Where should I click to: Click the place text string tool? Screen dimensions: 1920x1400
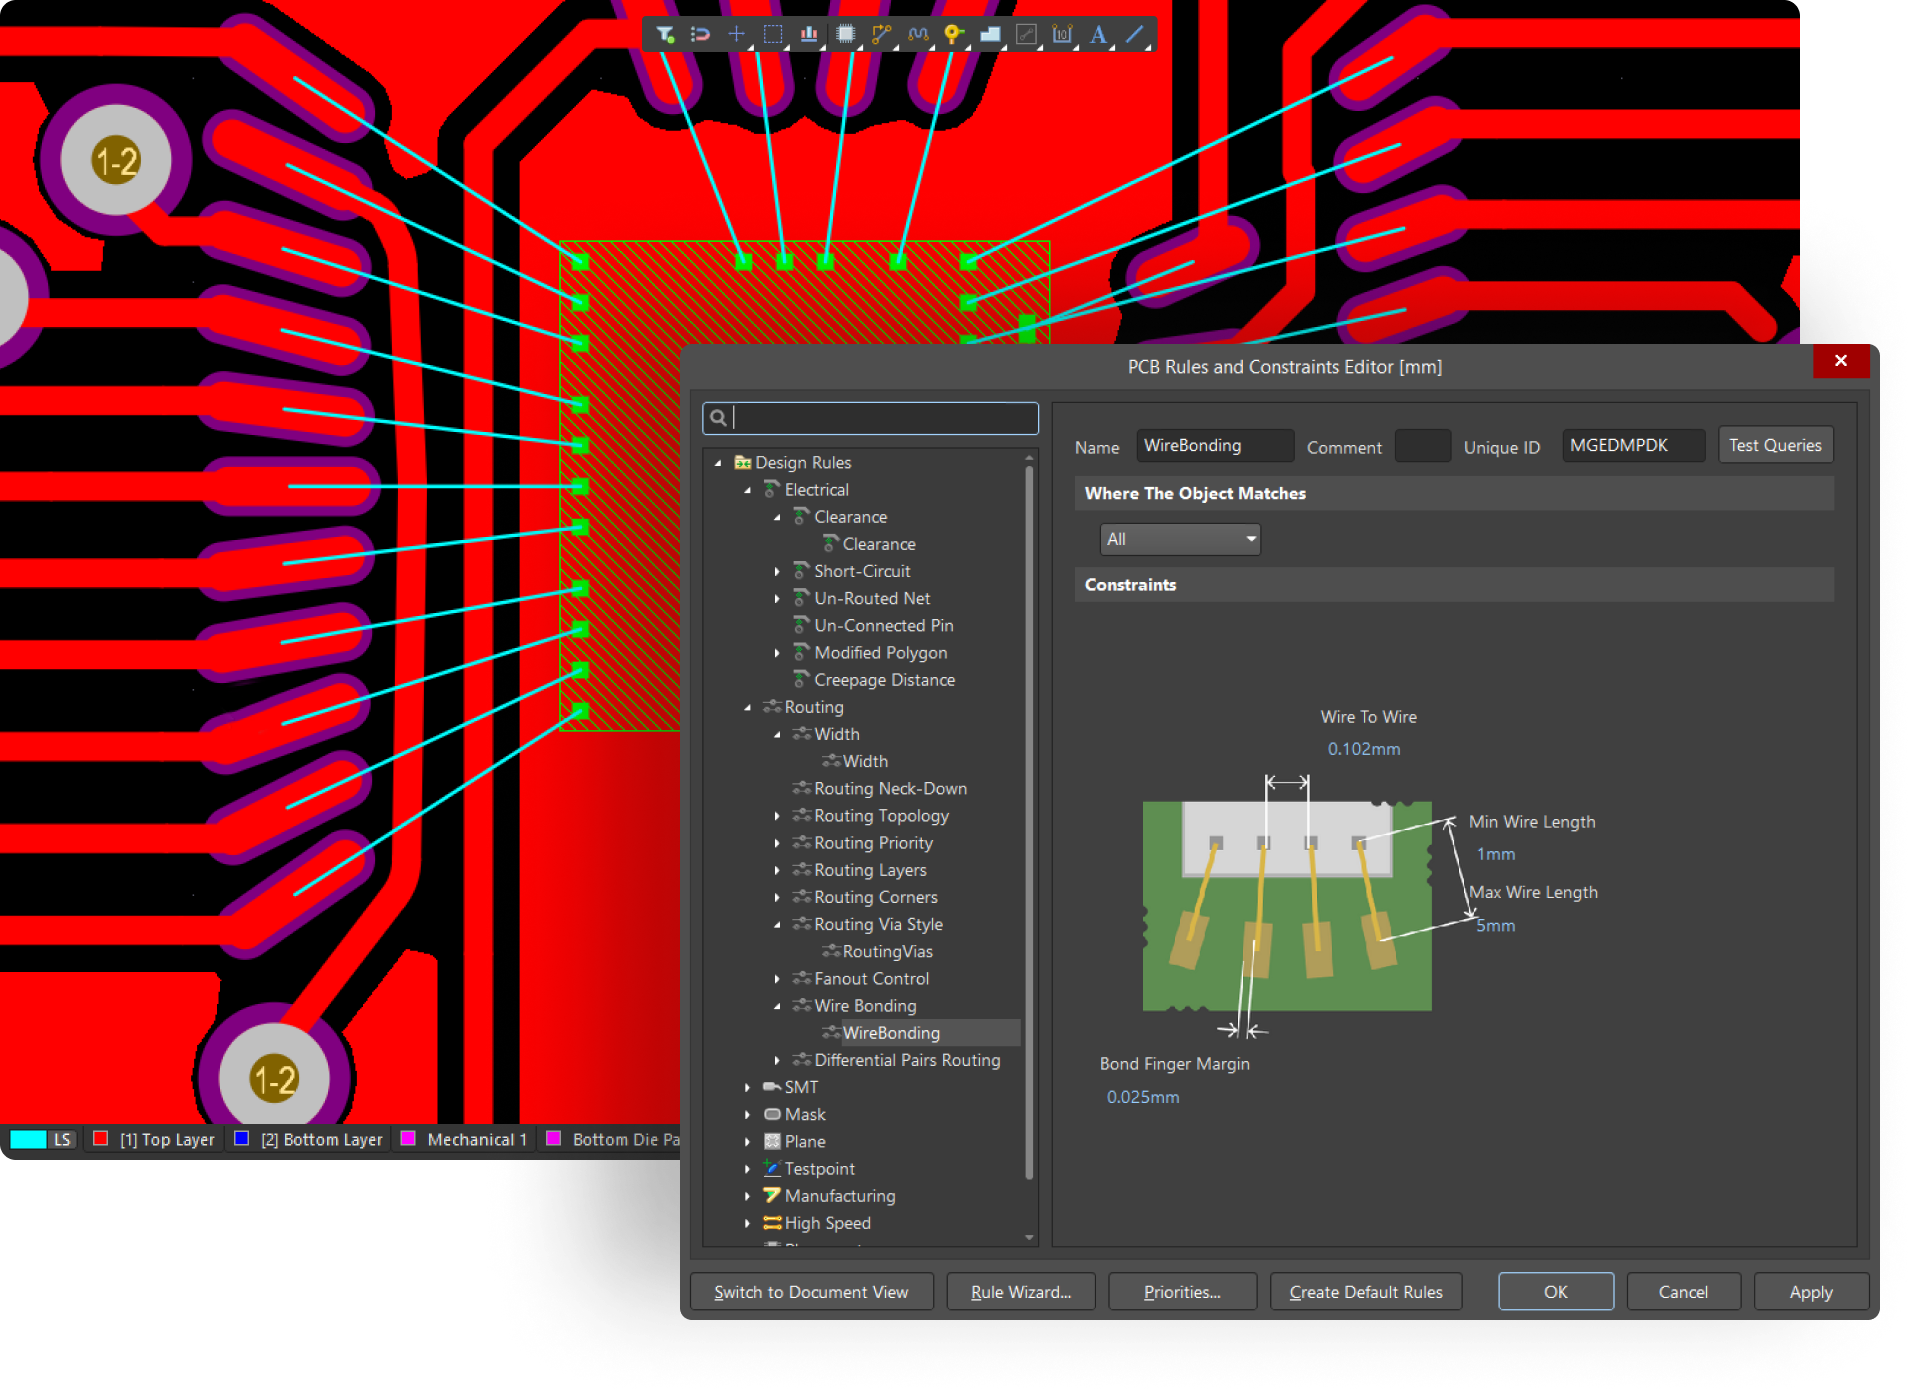point(1098,34)
